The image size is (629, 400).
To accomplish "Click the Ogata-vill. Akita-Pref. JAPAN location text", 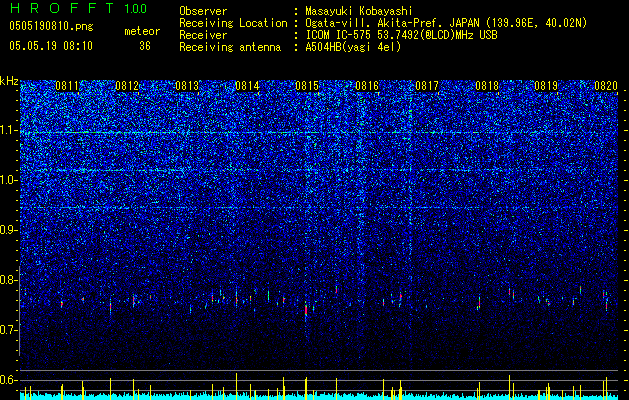I will (x=446, y=23).
